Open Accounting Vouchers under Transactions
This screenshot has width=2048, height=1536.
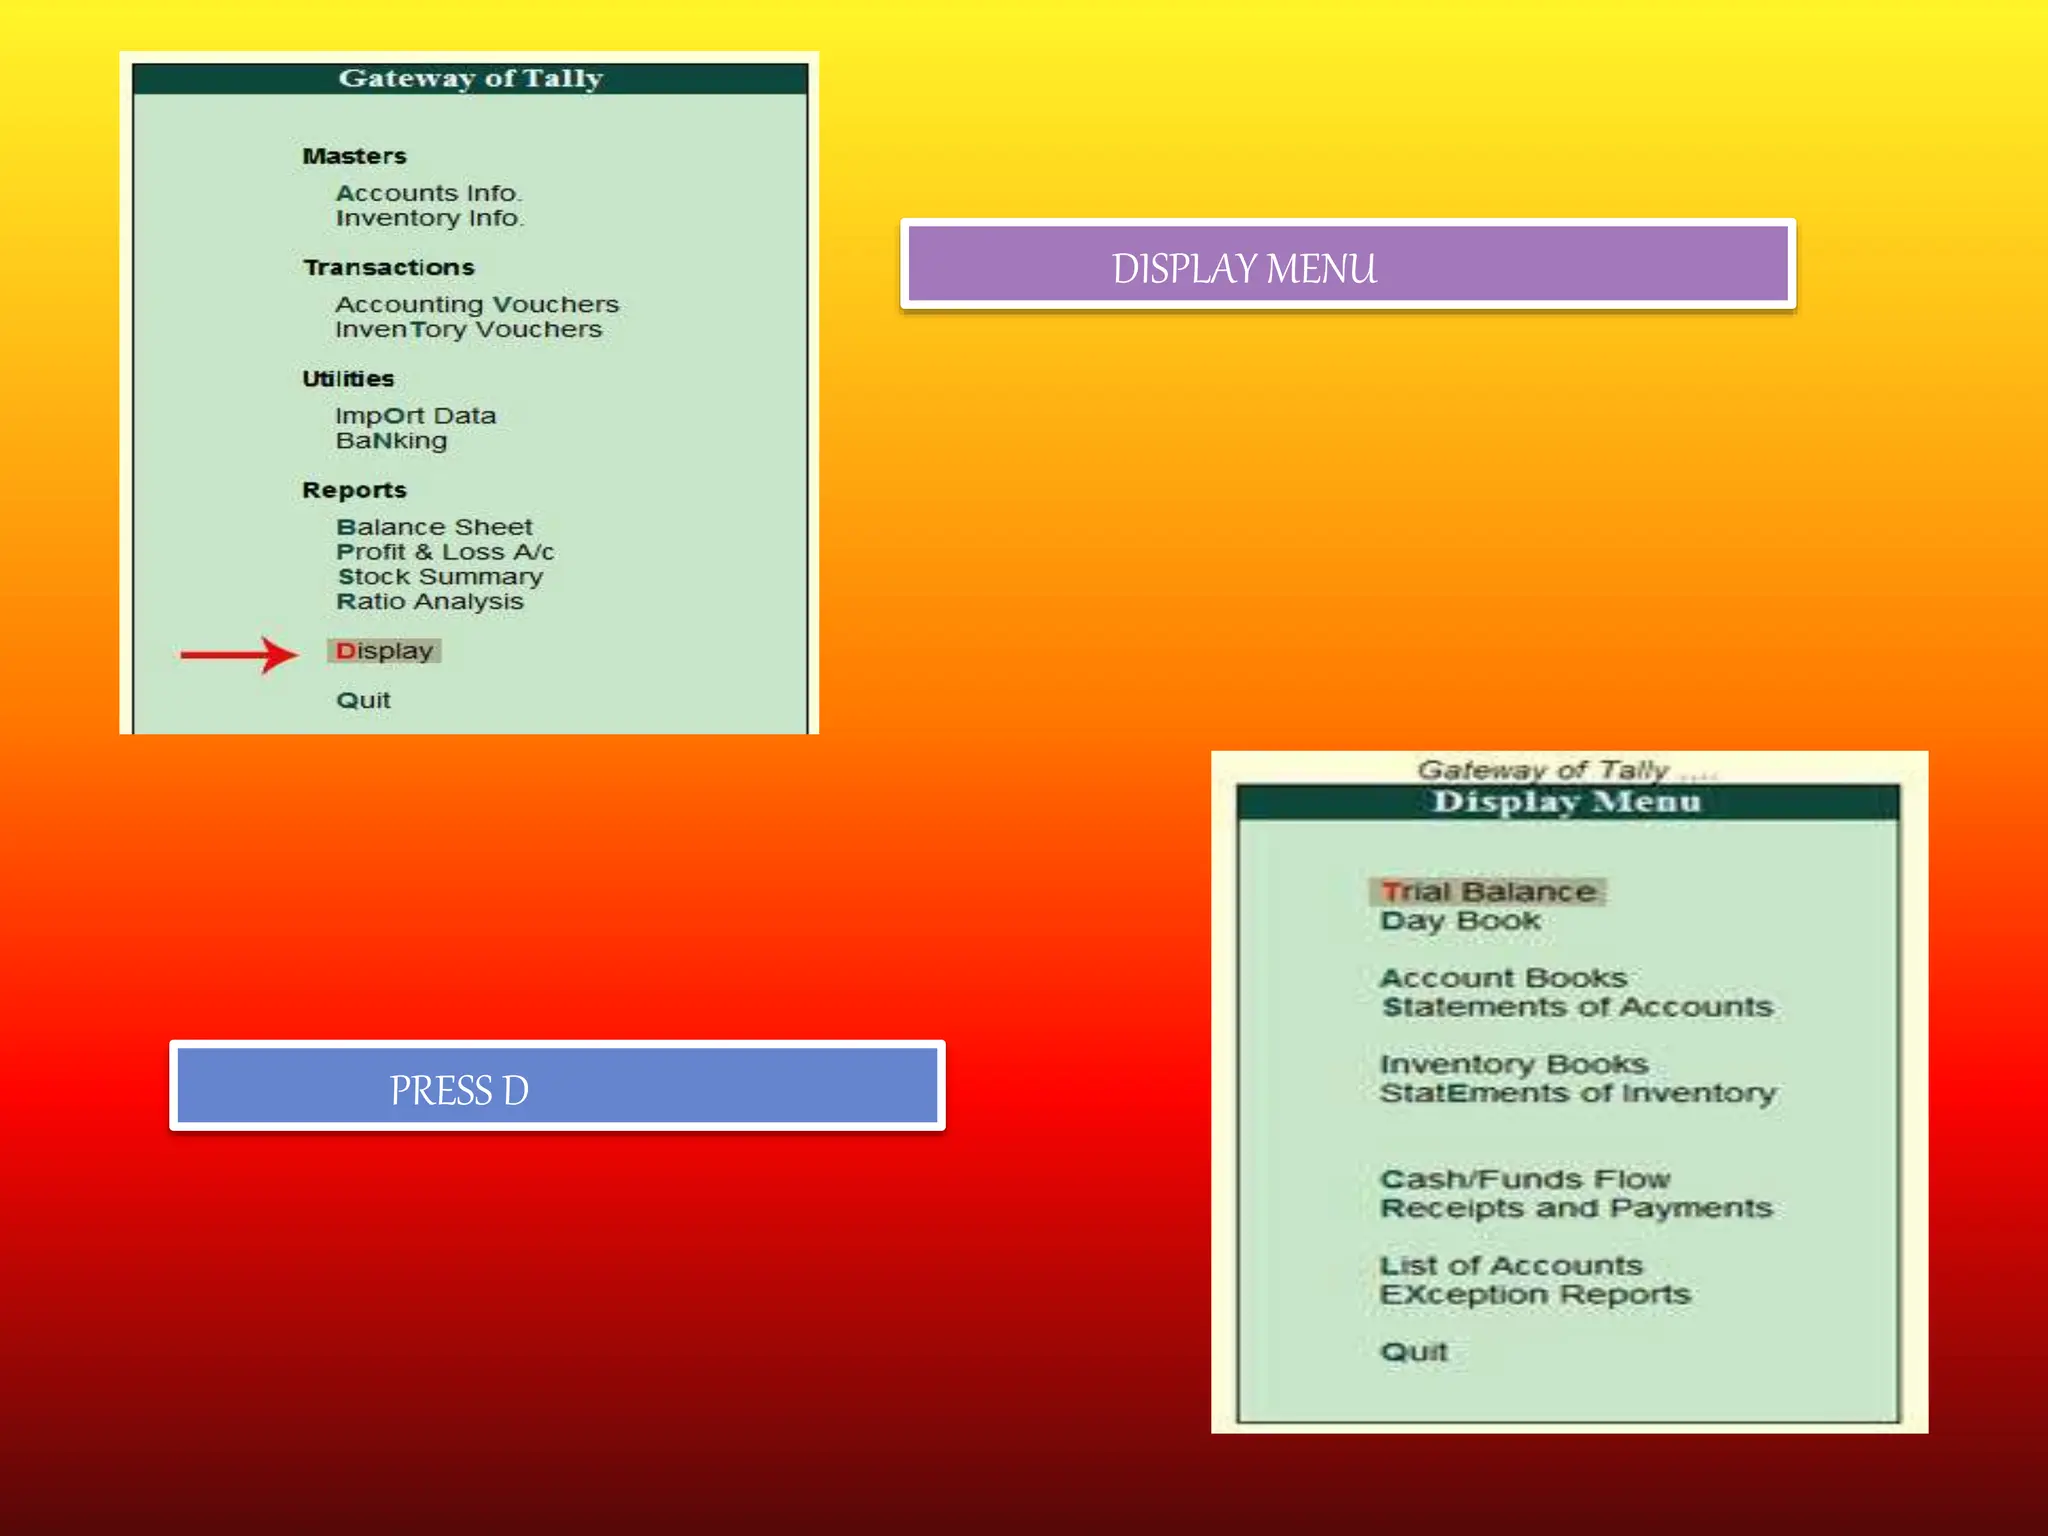point(477,304)
